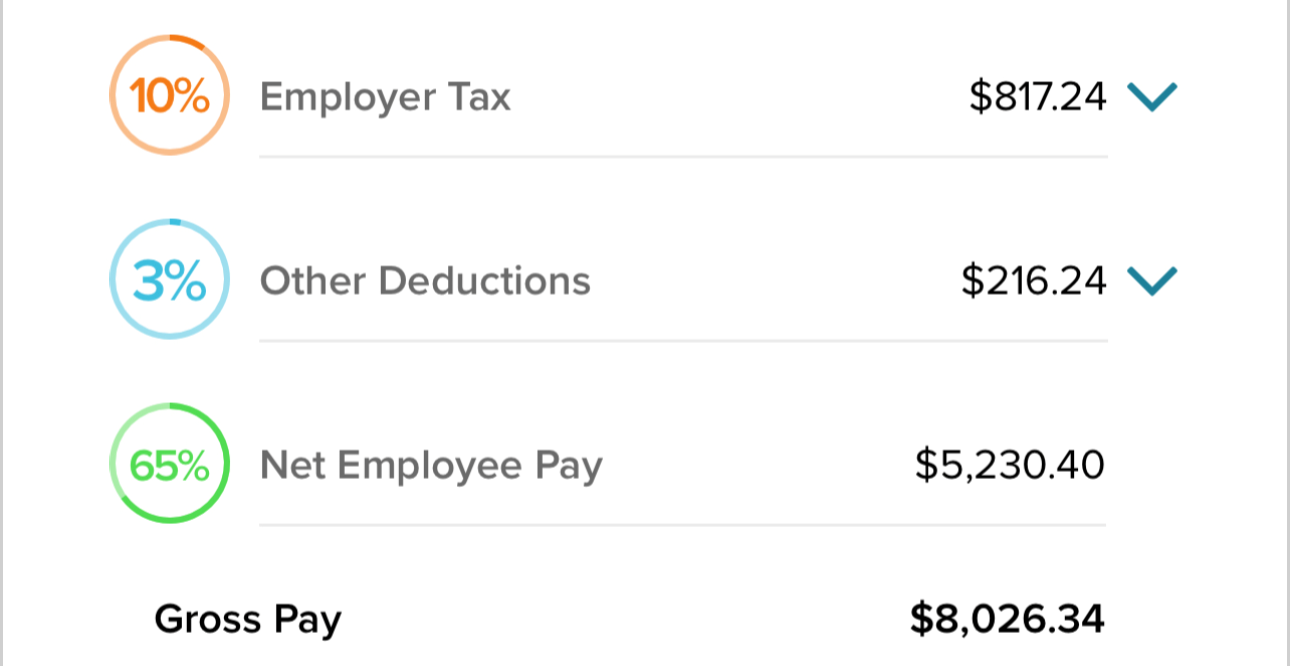Click the divider line under Other Deductions
The width and height of the screenshot is (1290, 666).
coord(682,341)
